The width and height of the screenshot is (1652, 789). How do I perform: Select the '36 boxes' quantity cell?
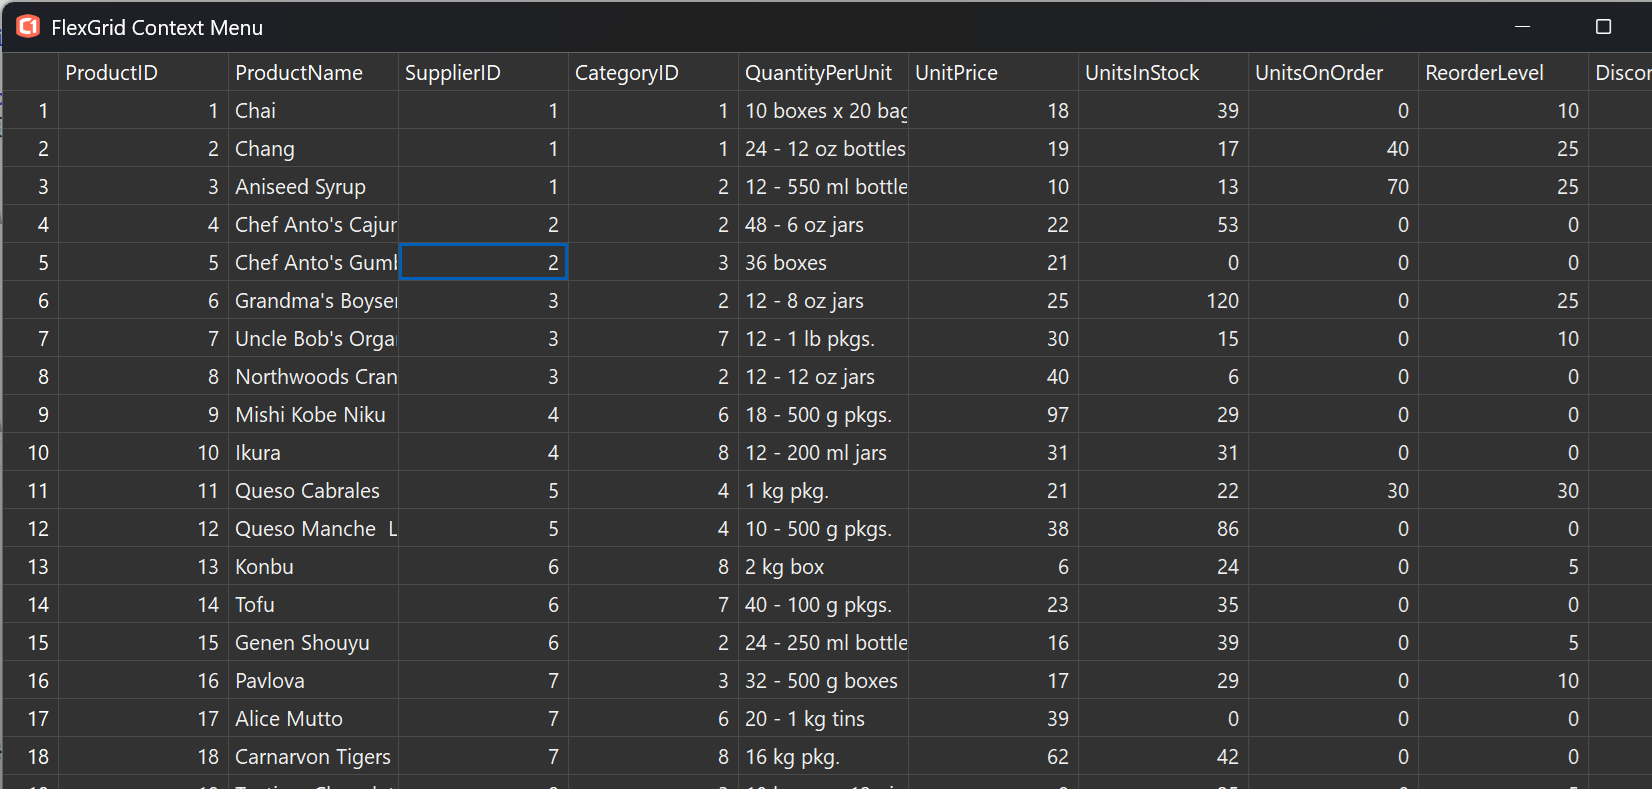pyautogui.click(x=824, y=263)
